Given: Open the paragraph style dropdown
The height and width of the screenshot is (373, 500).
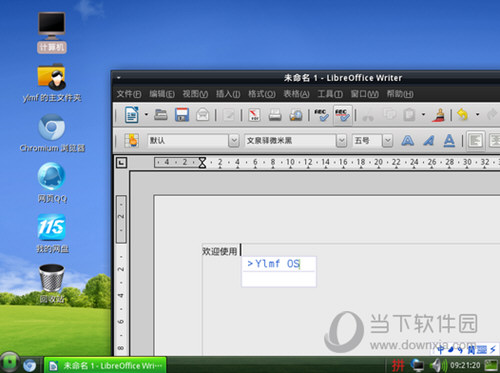Looking at the screenshot, I should click(234, 141).
